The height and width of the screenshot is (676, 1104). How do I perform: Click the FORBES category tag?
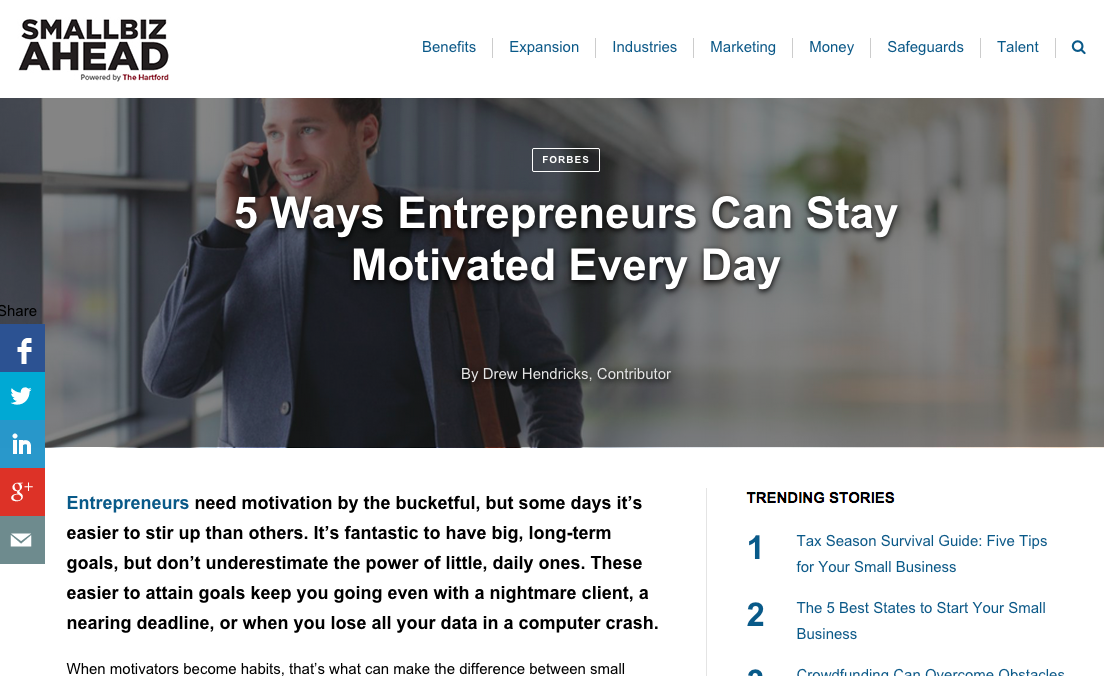(565, 160)
